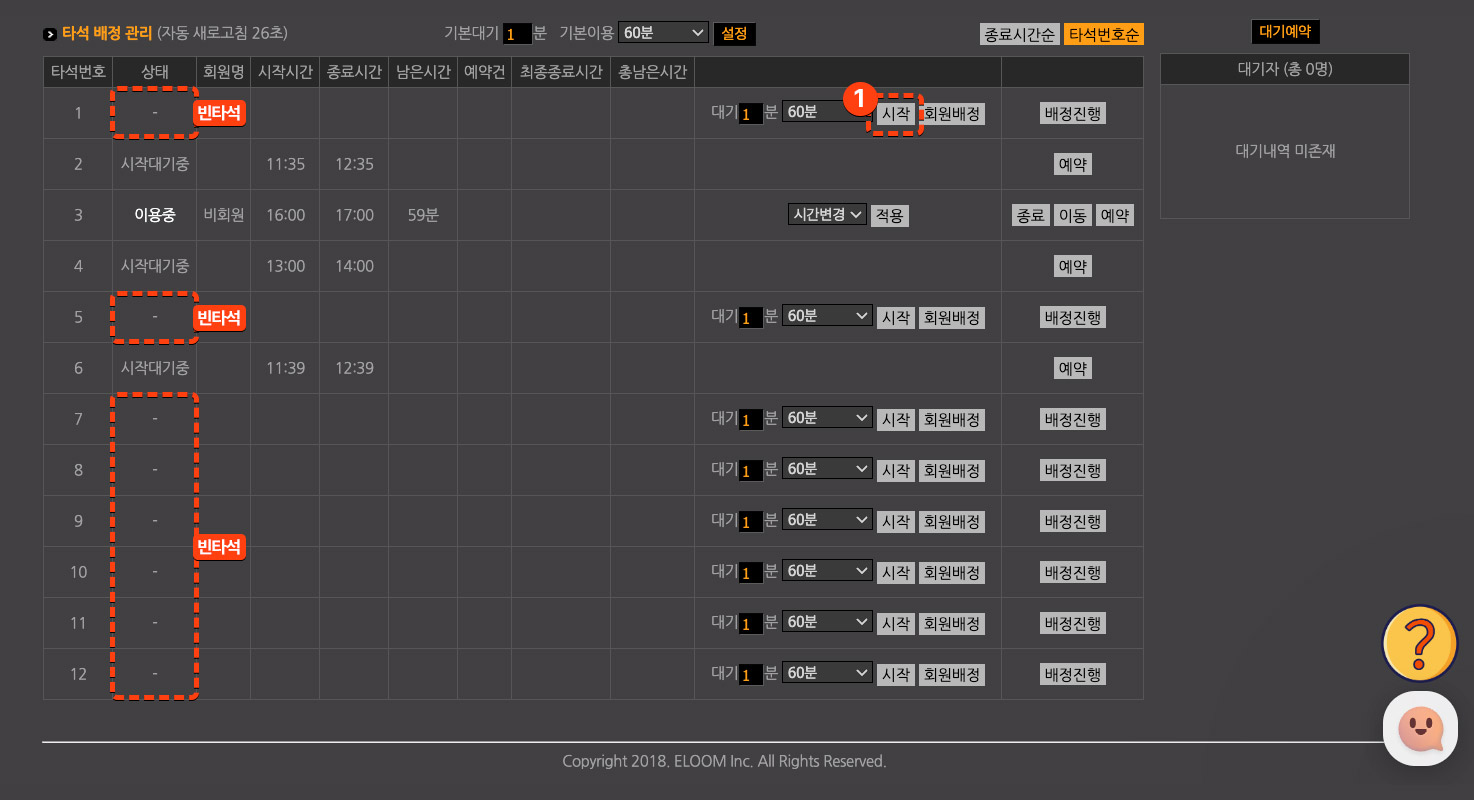Click the arrow icon beside 타석 배정 관리

(x=50, y=34)
